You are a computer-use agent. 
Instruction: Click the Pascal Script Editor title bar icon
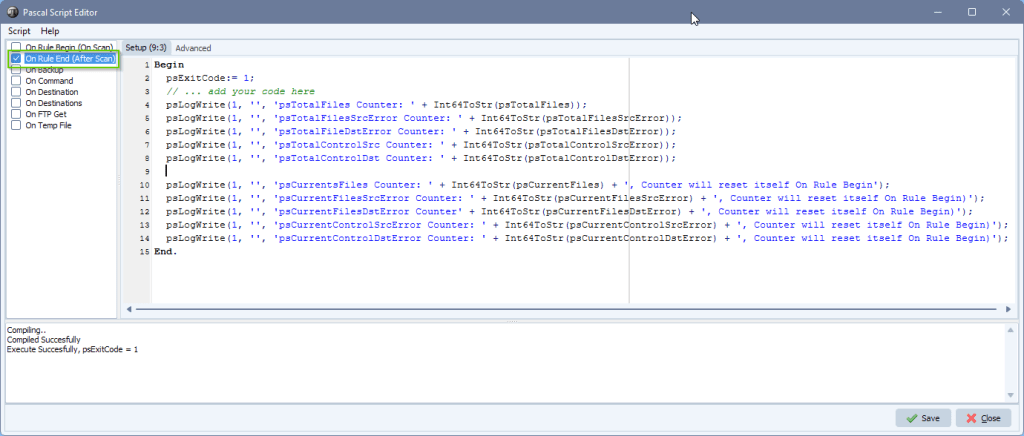(12, 12)
